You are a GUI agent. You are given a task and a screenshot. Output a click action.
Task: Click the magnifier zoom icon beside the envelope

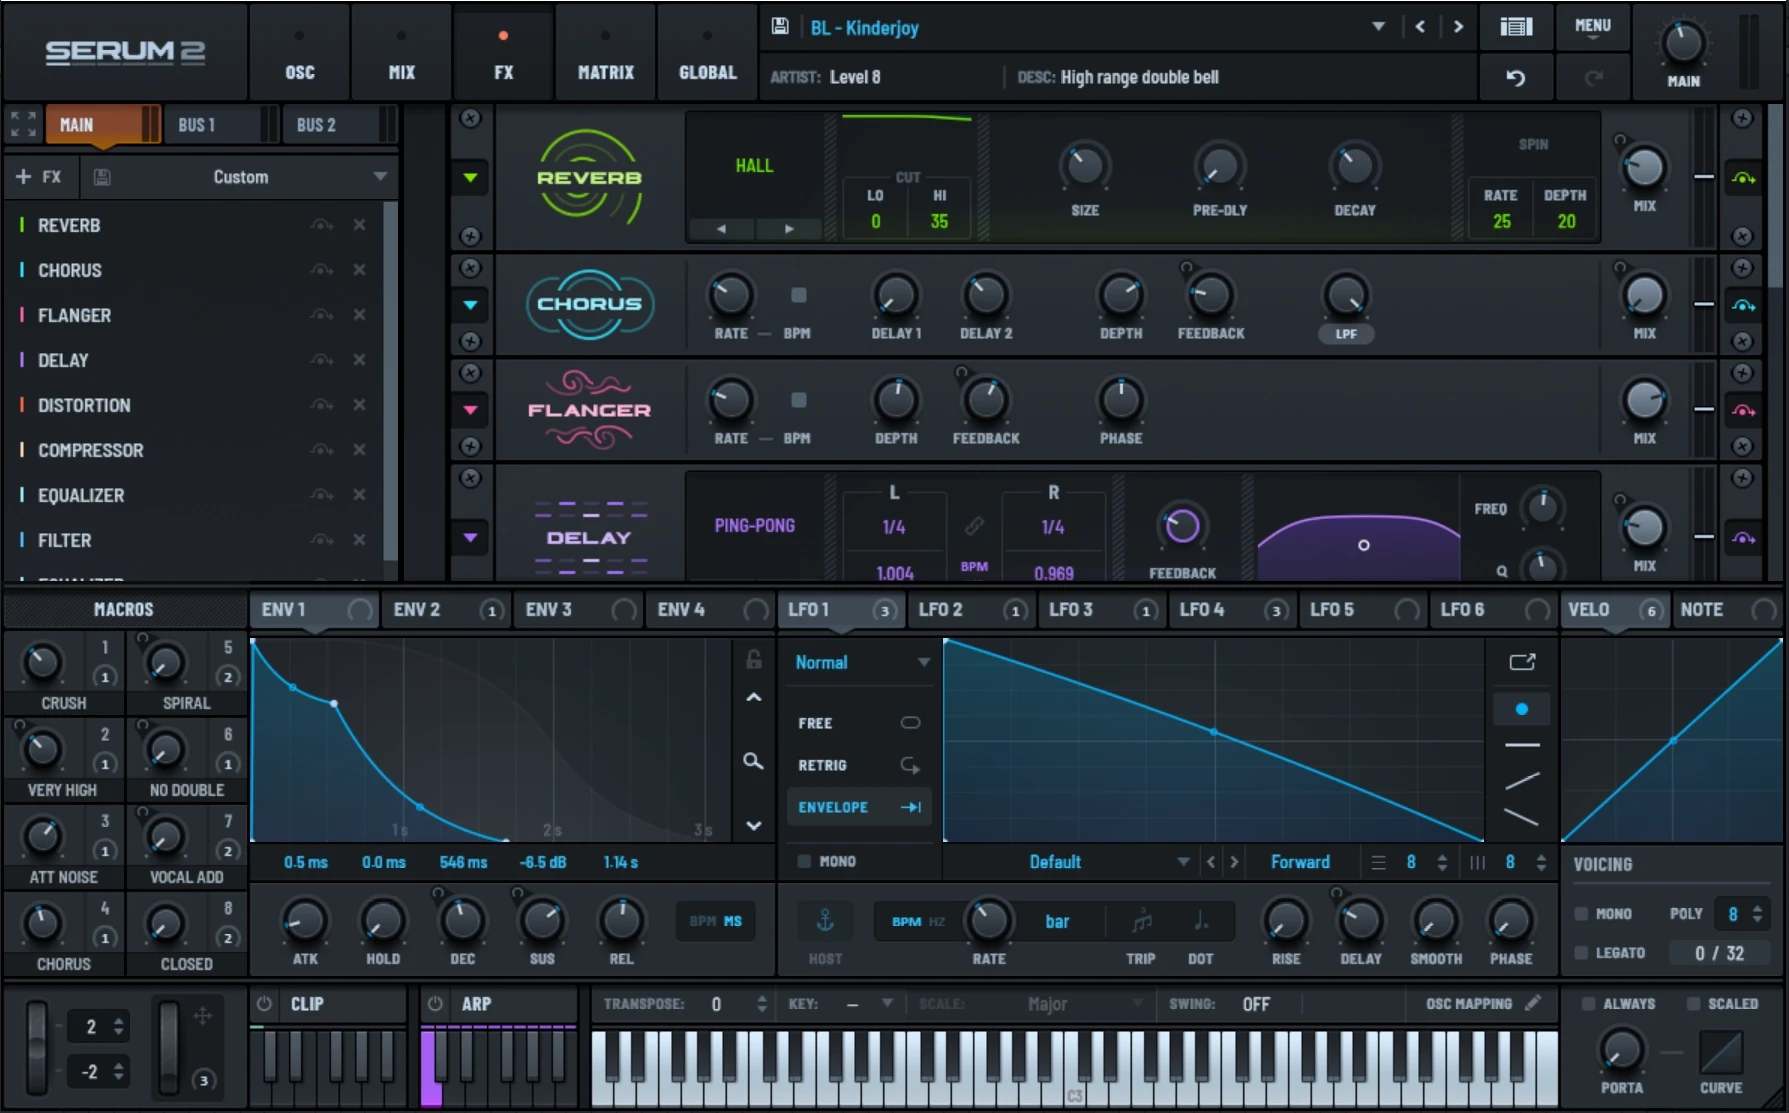click(x=754, y=761)
